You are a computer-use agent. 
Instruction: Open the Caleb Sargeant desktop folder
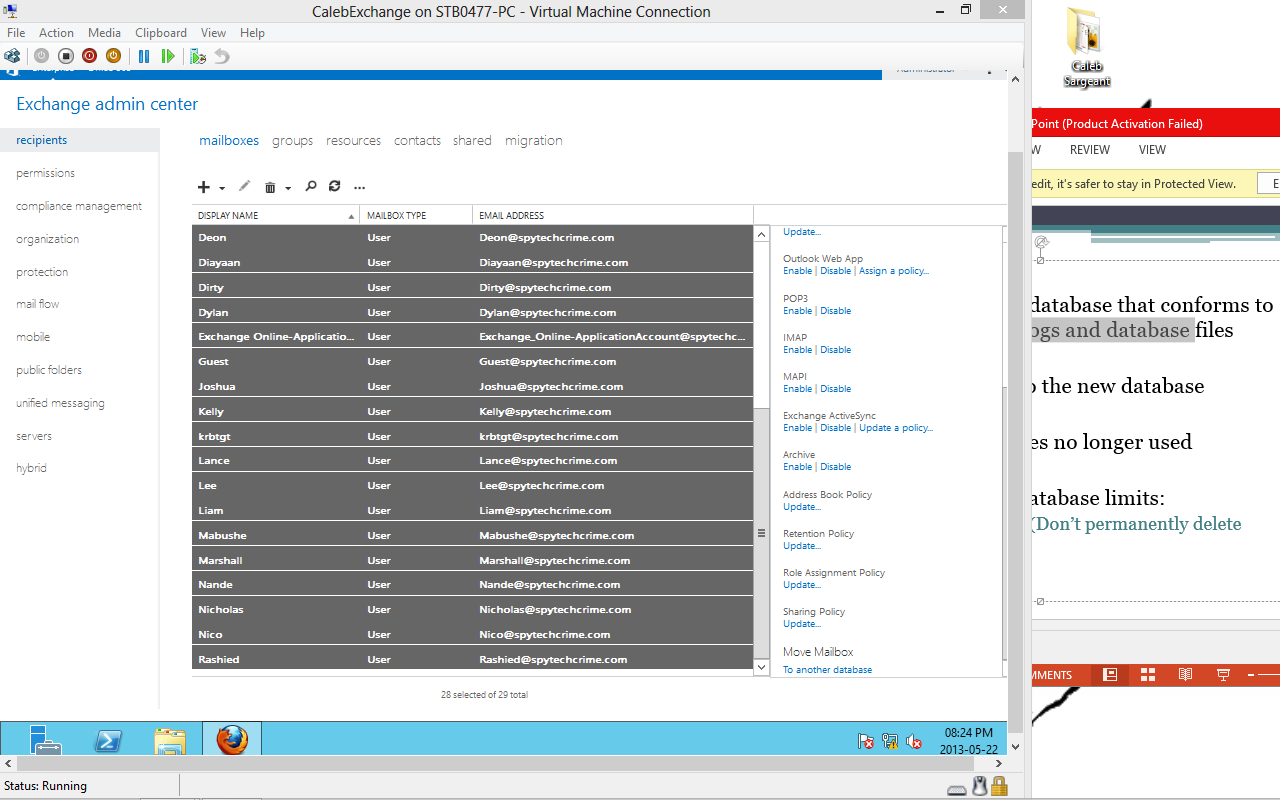coord(1085,48)
